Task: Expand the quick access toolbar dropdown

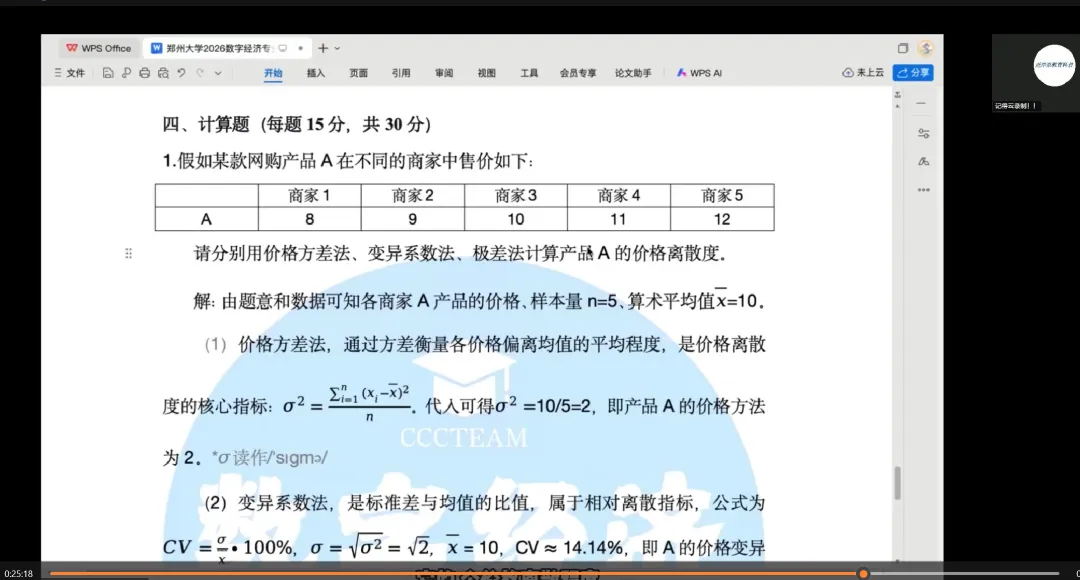Action: (218, 73)
